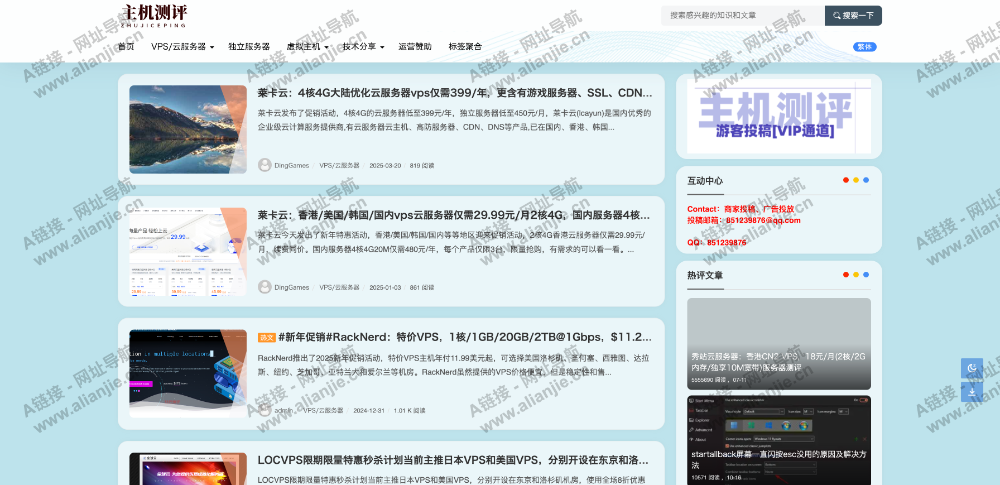Click author name admin under RackNerd post
1000x485 pixels.
point(284,410)
